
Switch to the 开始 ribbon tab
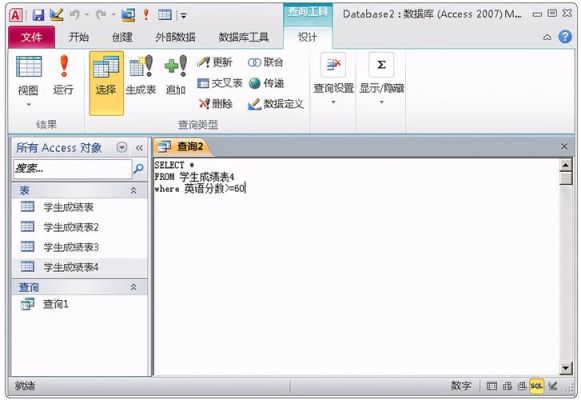click(x=79, y=37)
